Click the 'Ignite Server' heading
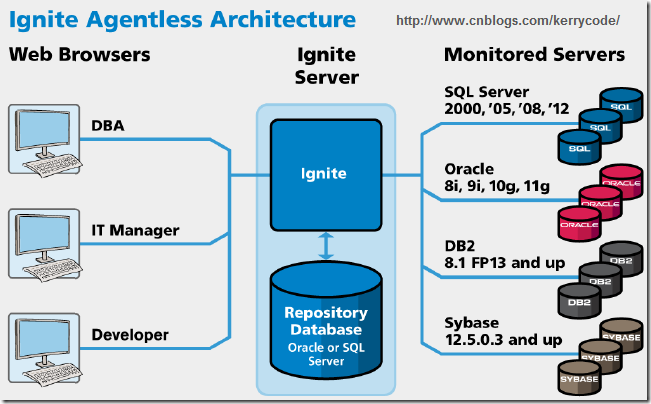Screen dimensions: 651x404 (x=326, y=66)
